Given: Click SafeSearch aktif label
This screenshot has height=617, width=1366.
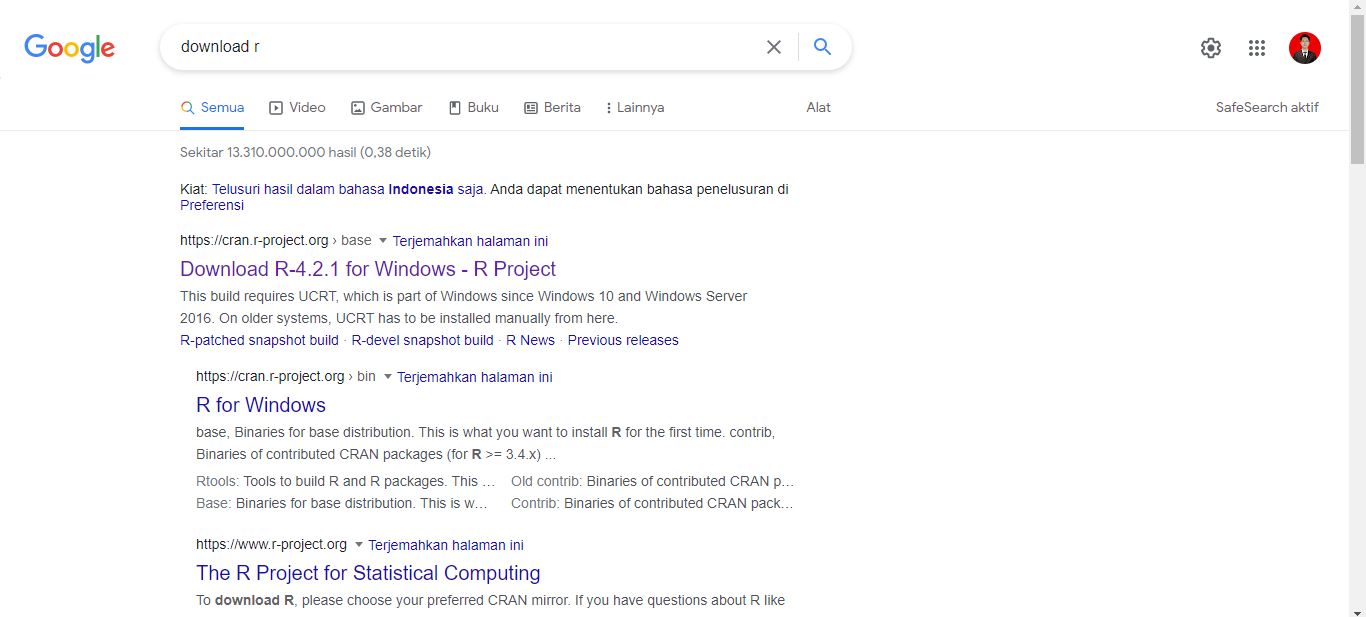Looking at the screenshot, I should [1267, 108].
